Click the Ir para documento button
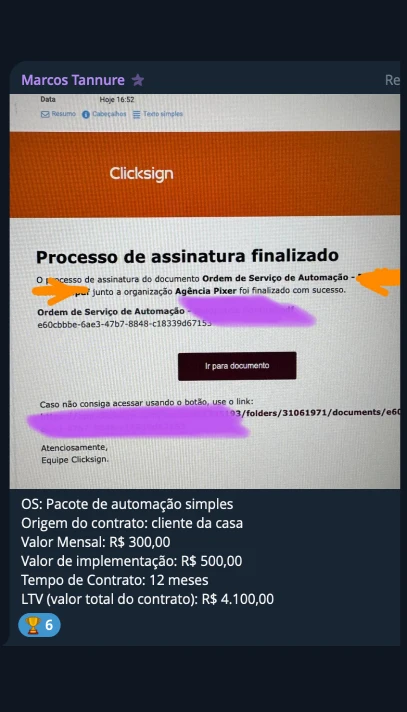This screenshot has width=407, height=712. 237,366
